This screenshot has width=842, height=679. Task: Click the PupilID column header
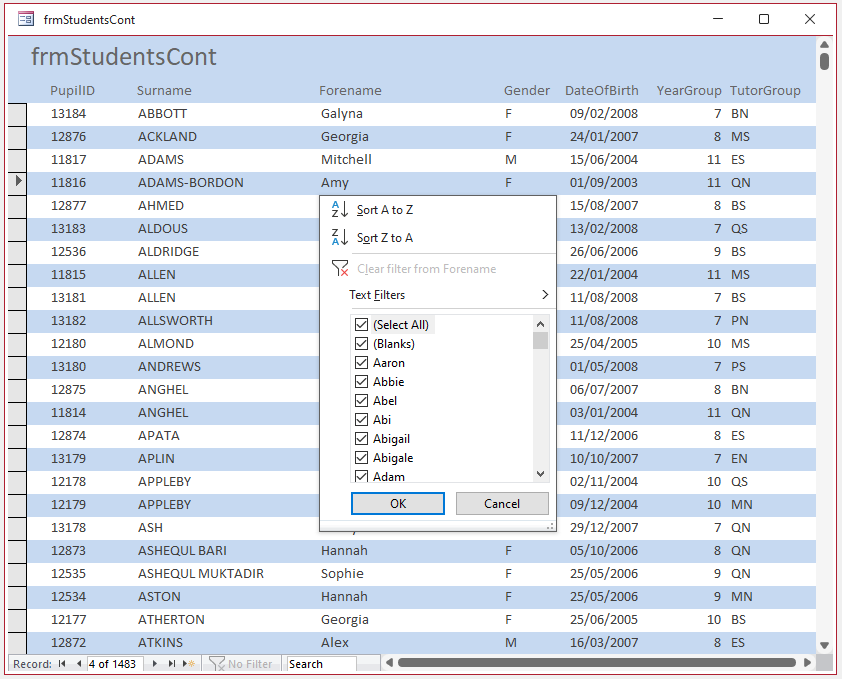pyautogui.click(x=72, y=90)
